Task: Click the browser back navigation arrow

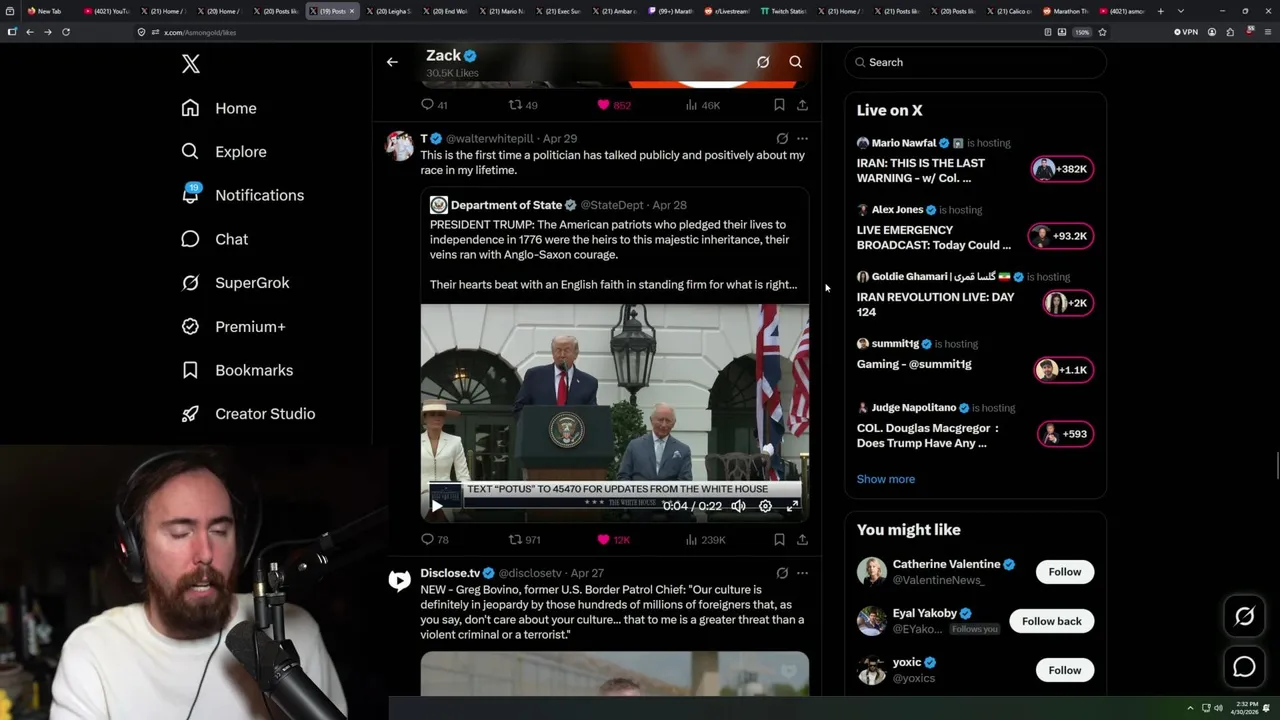Action: (30, 32)
